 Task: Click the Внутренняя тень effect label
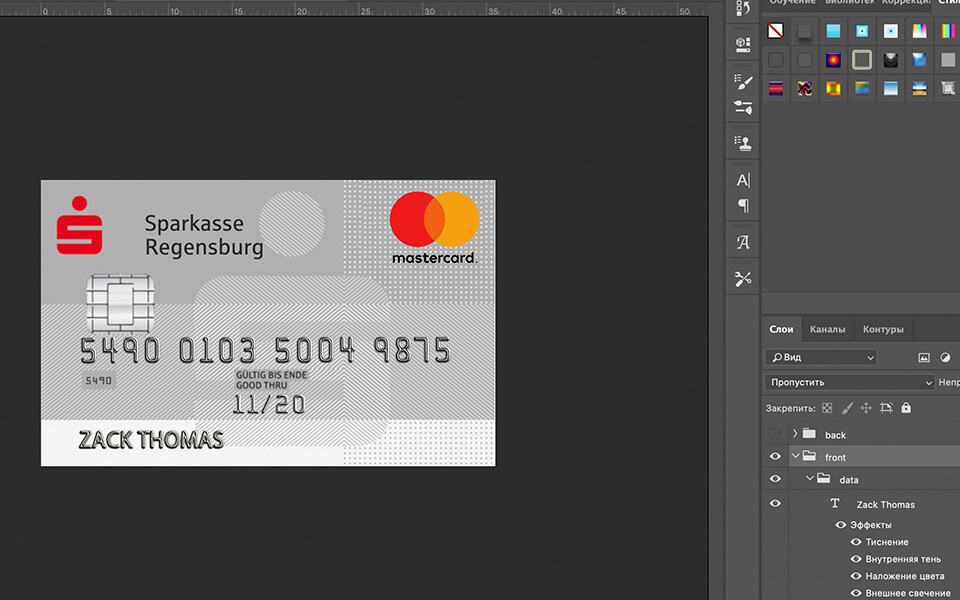tap(903, 559)
